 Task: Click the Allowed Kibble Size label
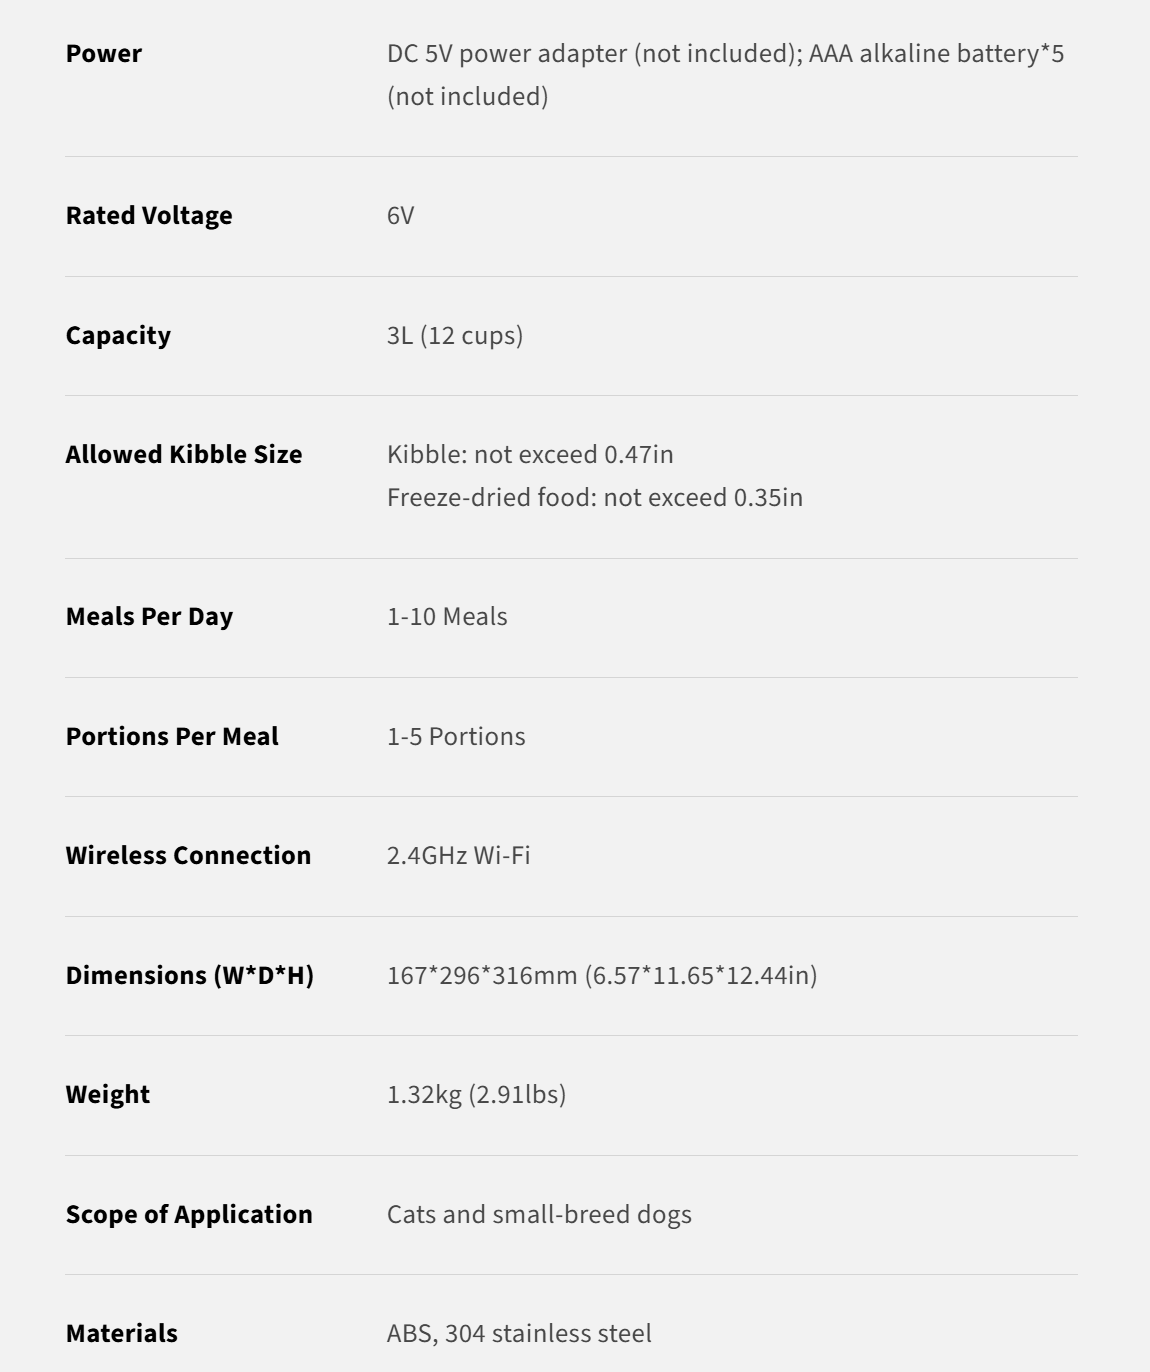click(x=184, y=455)
